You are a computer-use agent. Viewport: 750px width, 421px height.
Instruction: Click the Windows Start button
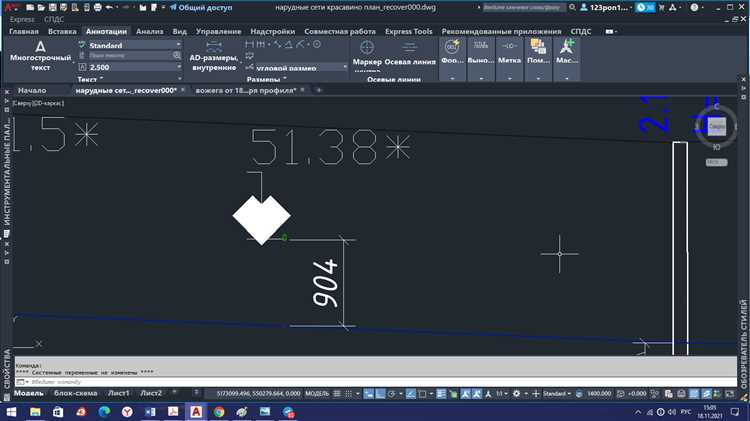(x=11, y=412)
